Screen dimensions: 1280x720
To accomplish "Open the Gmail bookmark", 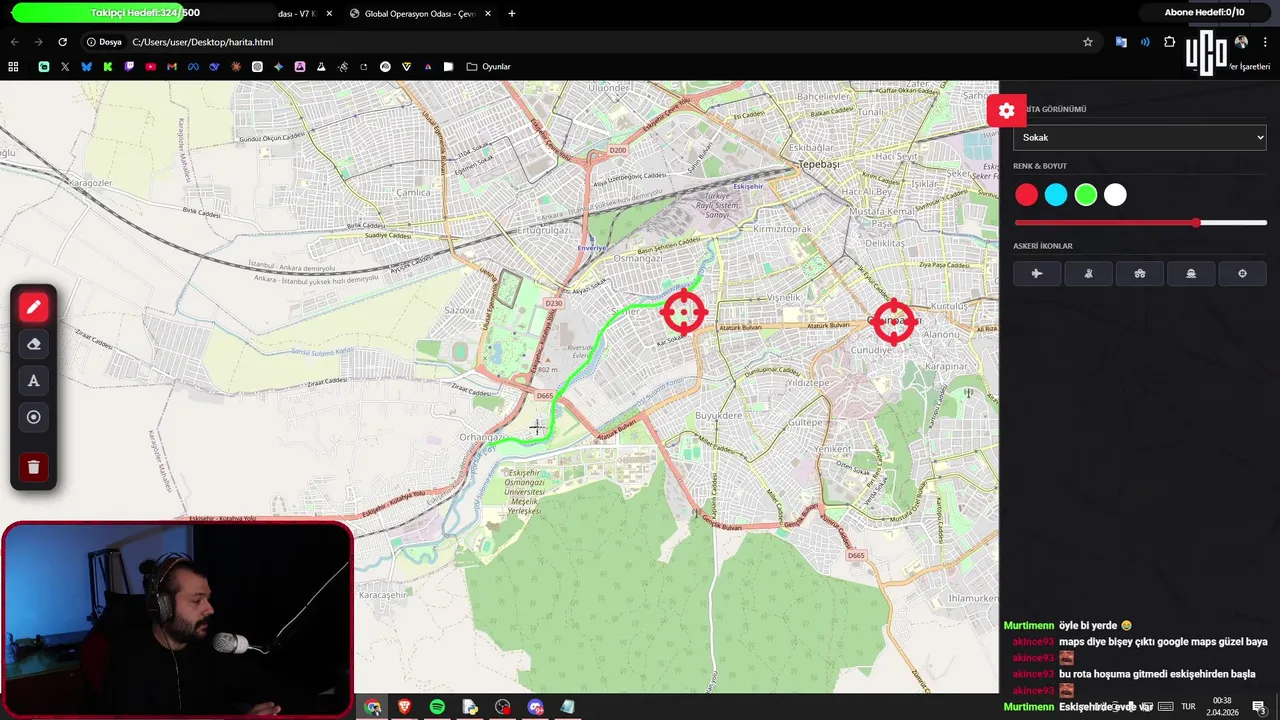I will click(x=172, y=67).
